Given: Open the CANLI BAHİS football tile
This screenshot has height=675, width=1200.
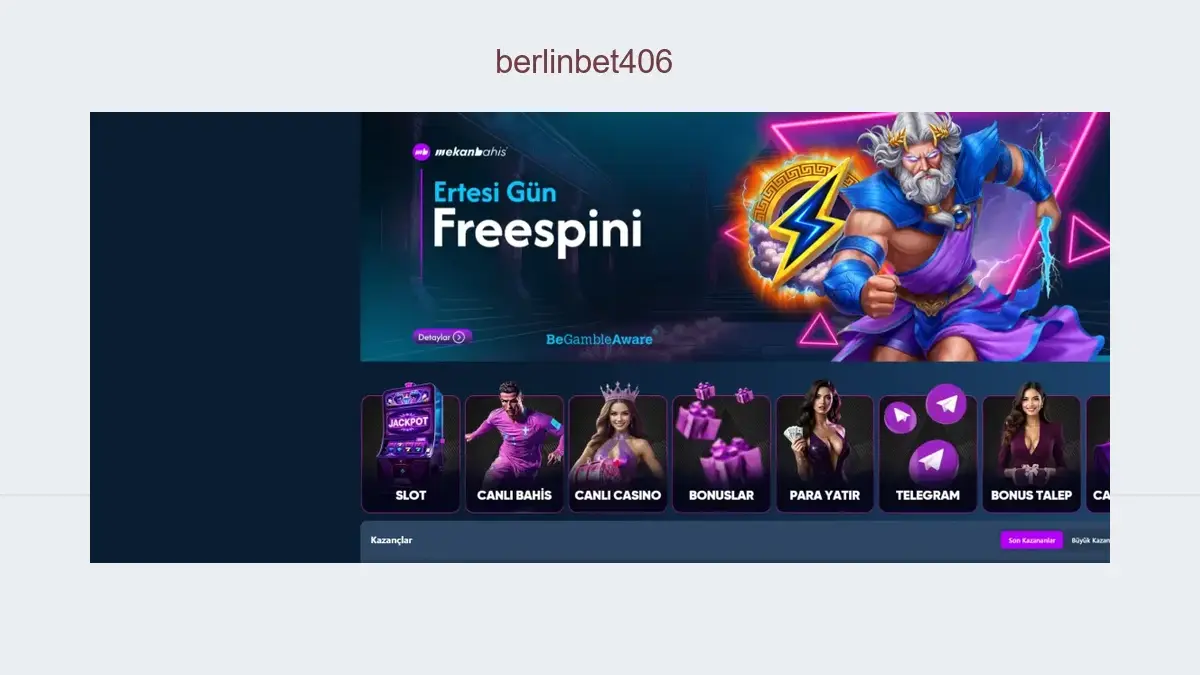Looking at the screenshot, I should click(x=515, y=454).
